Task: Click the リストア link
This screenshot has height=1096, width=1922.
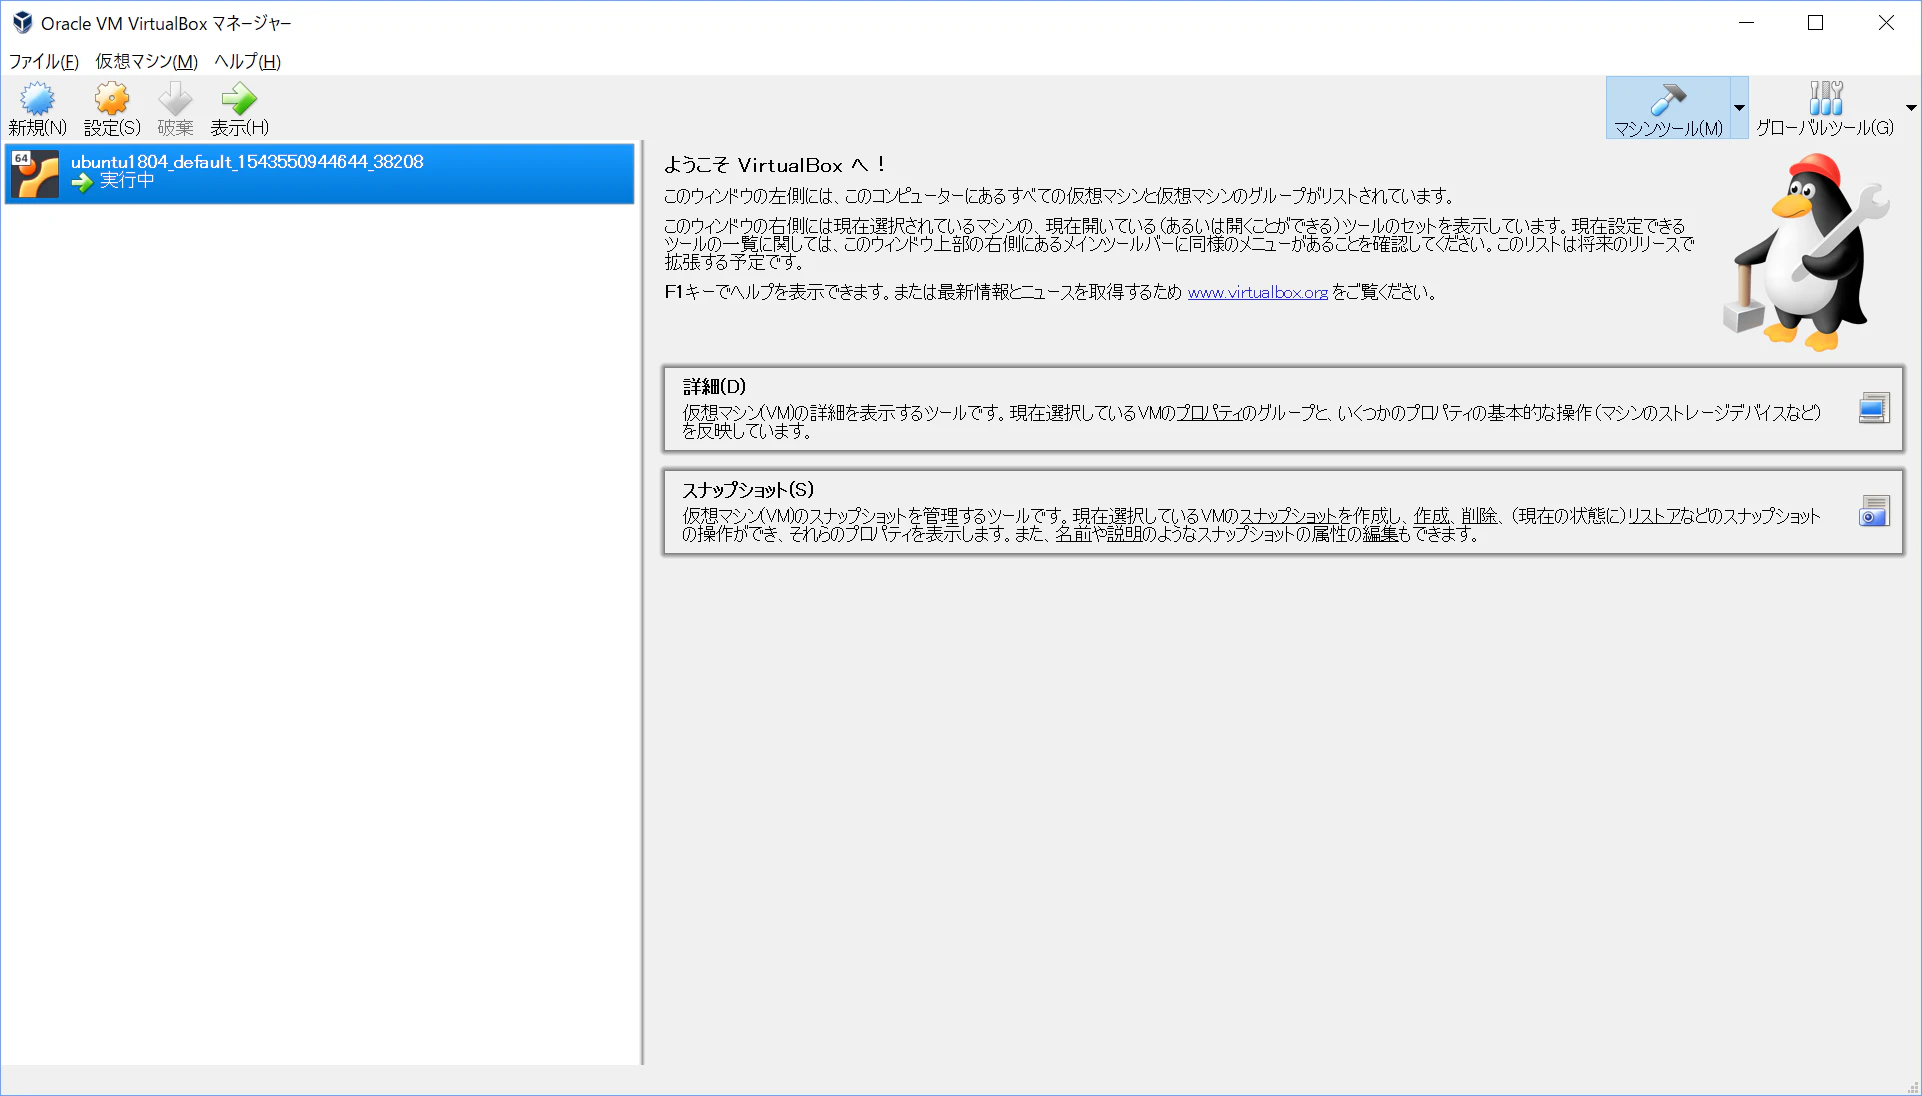Action: coord(1654,516)
